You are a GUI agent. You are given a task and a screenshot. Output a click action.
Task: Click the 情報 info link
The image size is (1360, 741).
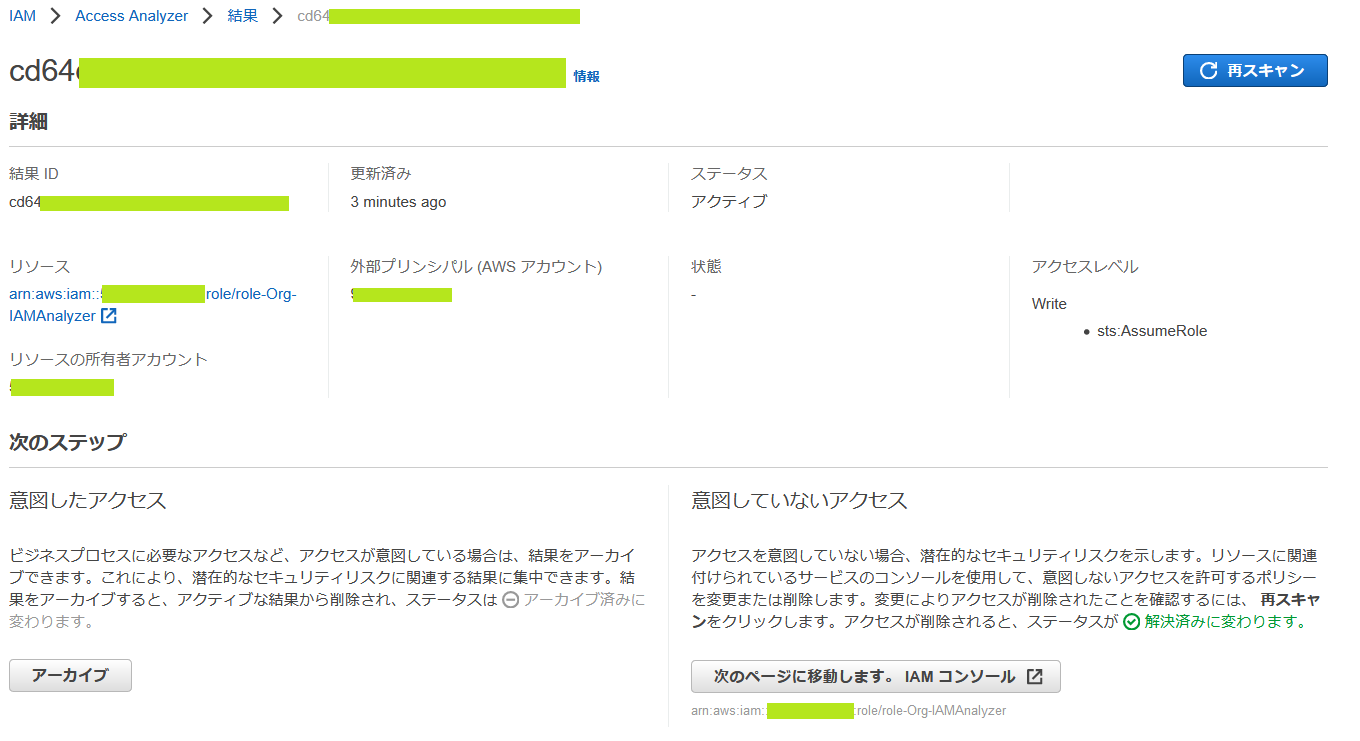pos(586,76)
